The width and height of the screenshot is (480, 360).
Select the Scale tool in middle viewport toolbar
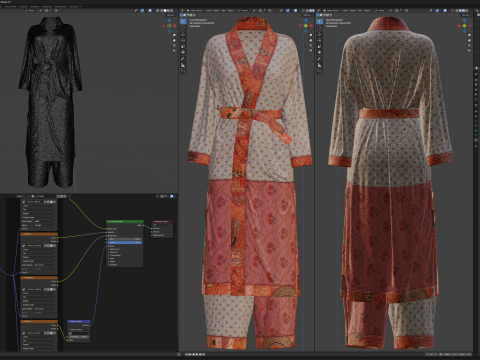pos(183,46)
